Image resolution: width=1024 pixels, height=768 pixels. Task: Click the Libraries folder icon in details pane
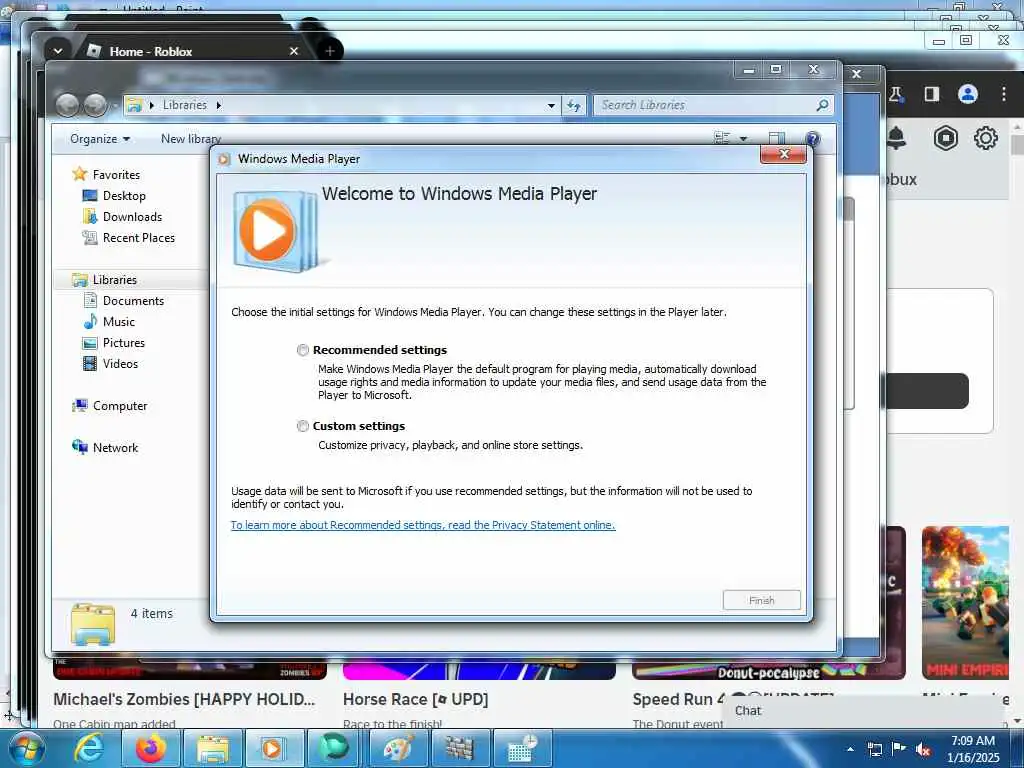[93, 624]
